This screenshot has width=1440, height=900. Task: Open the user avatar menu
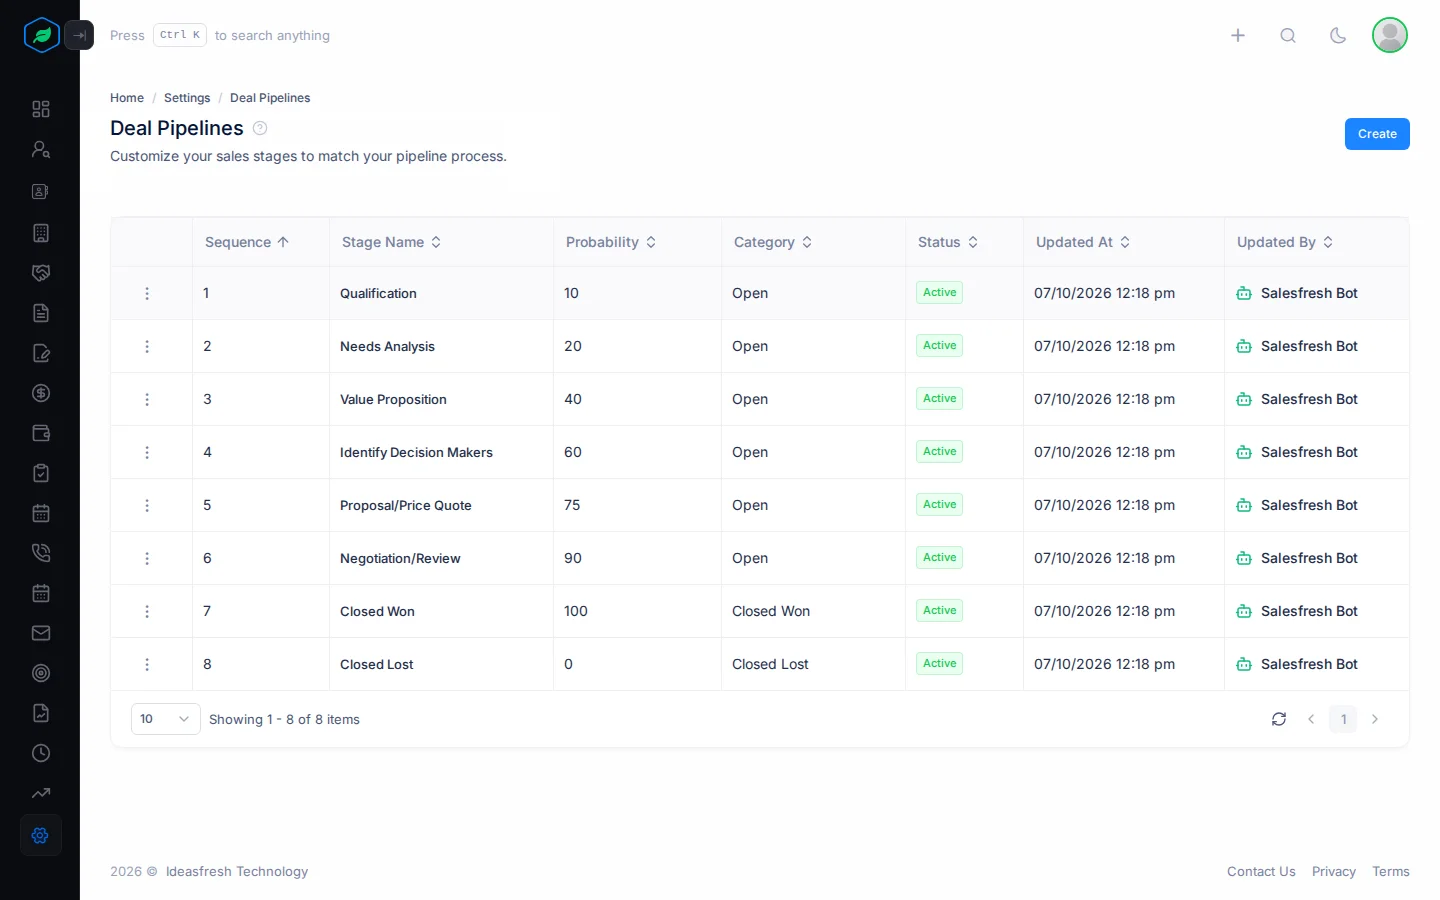coord(1390,35)
